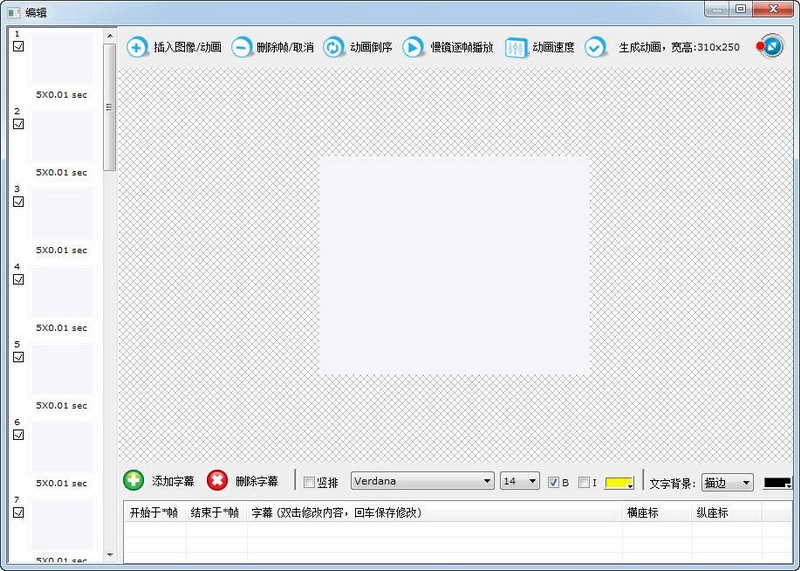Image resolution: width=800 pixels, height=571 pixels.
Task: Uncheck frame 1 checkbox
Action: point(18,46)
